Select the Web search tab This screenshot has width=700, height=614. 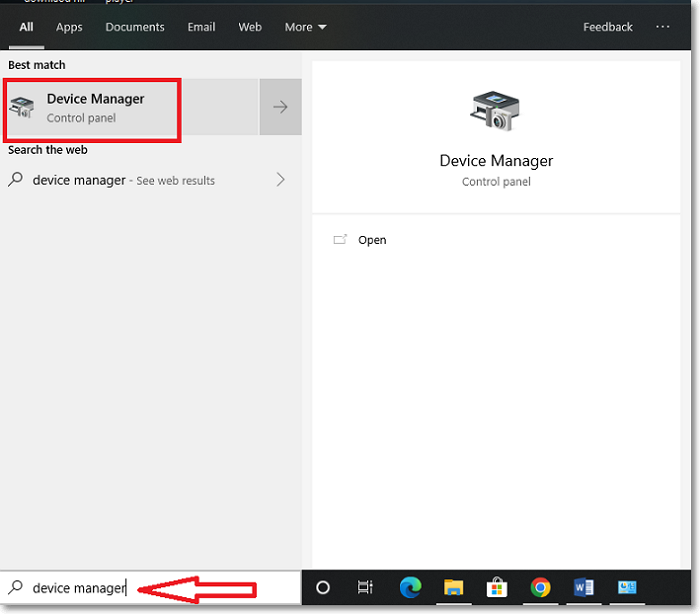[x=250, y=27]
